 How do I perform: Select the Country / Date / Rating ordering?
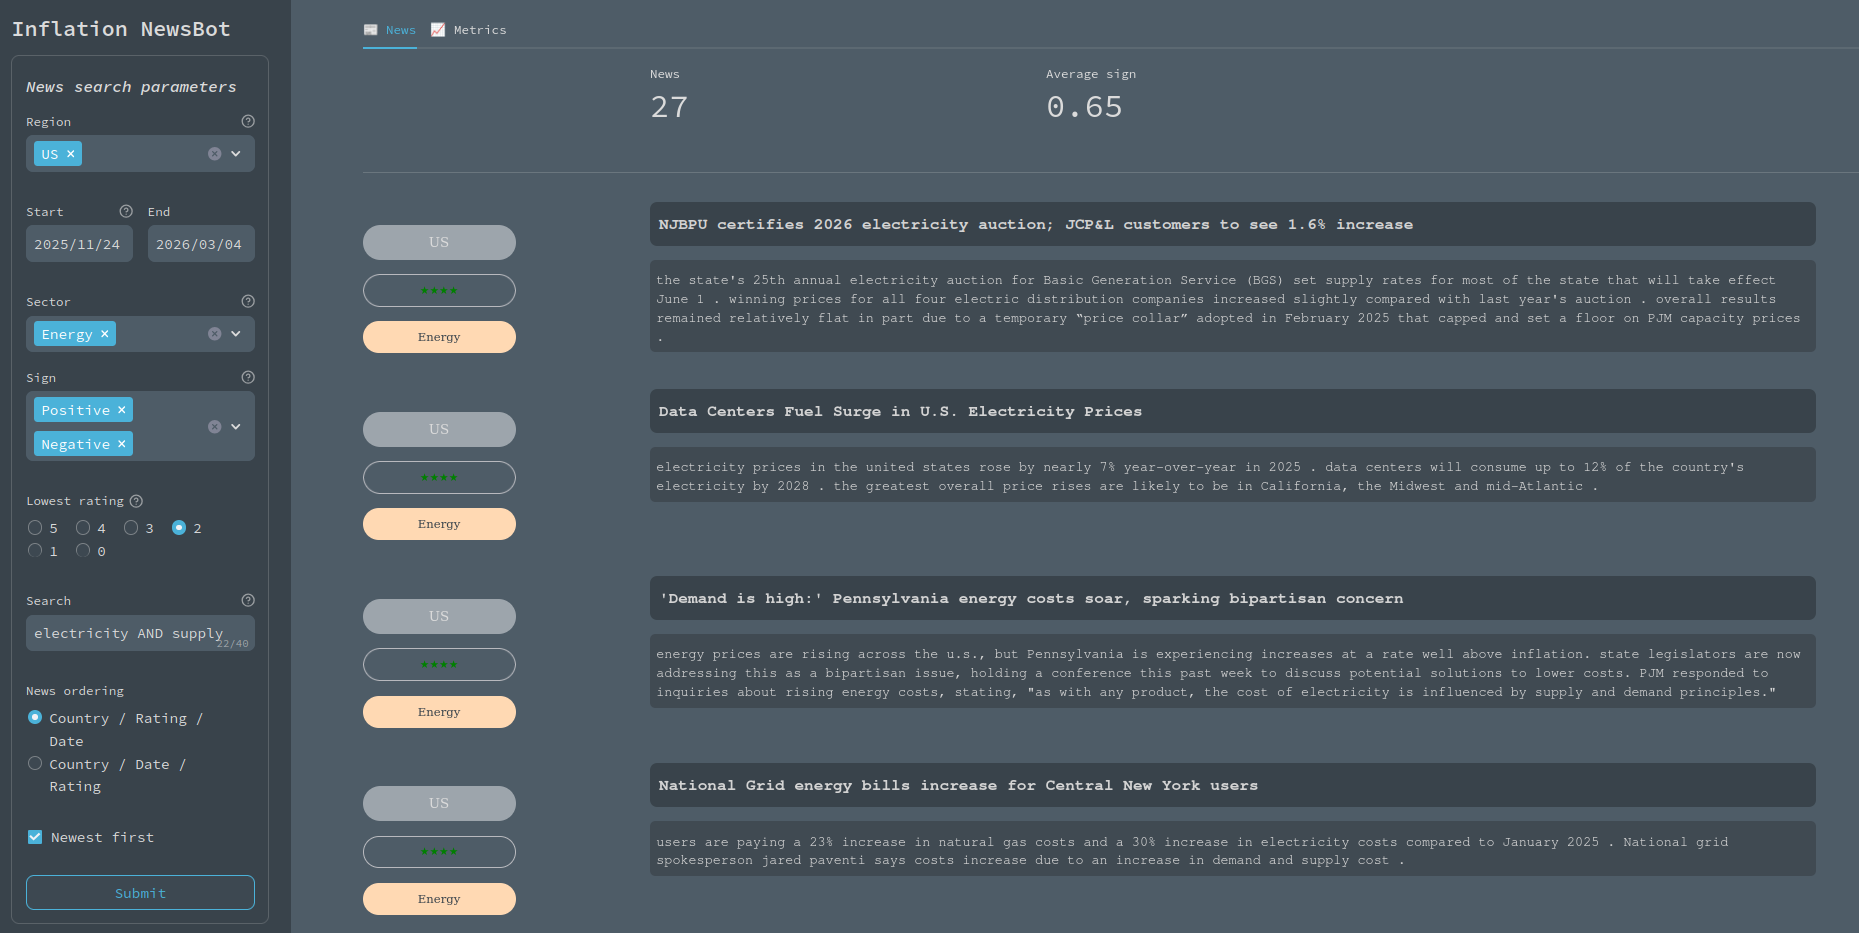tap(35, 764)
